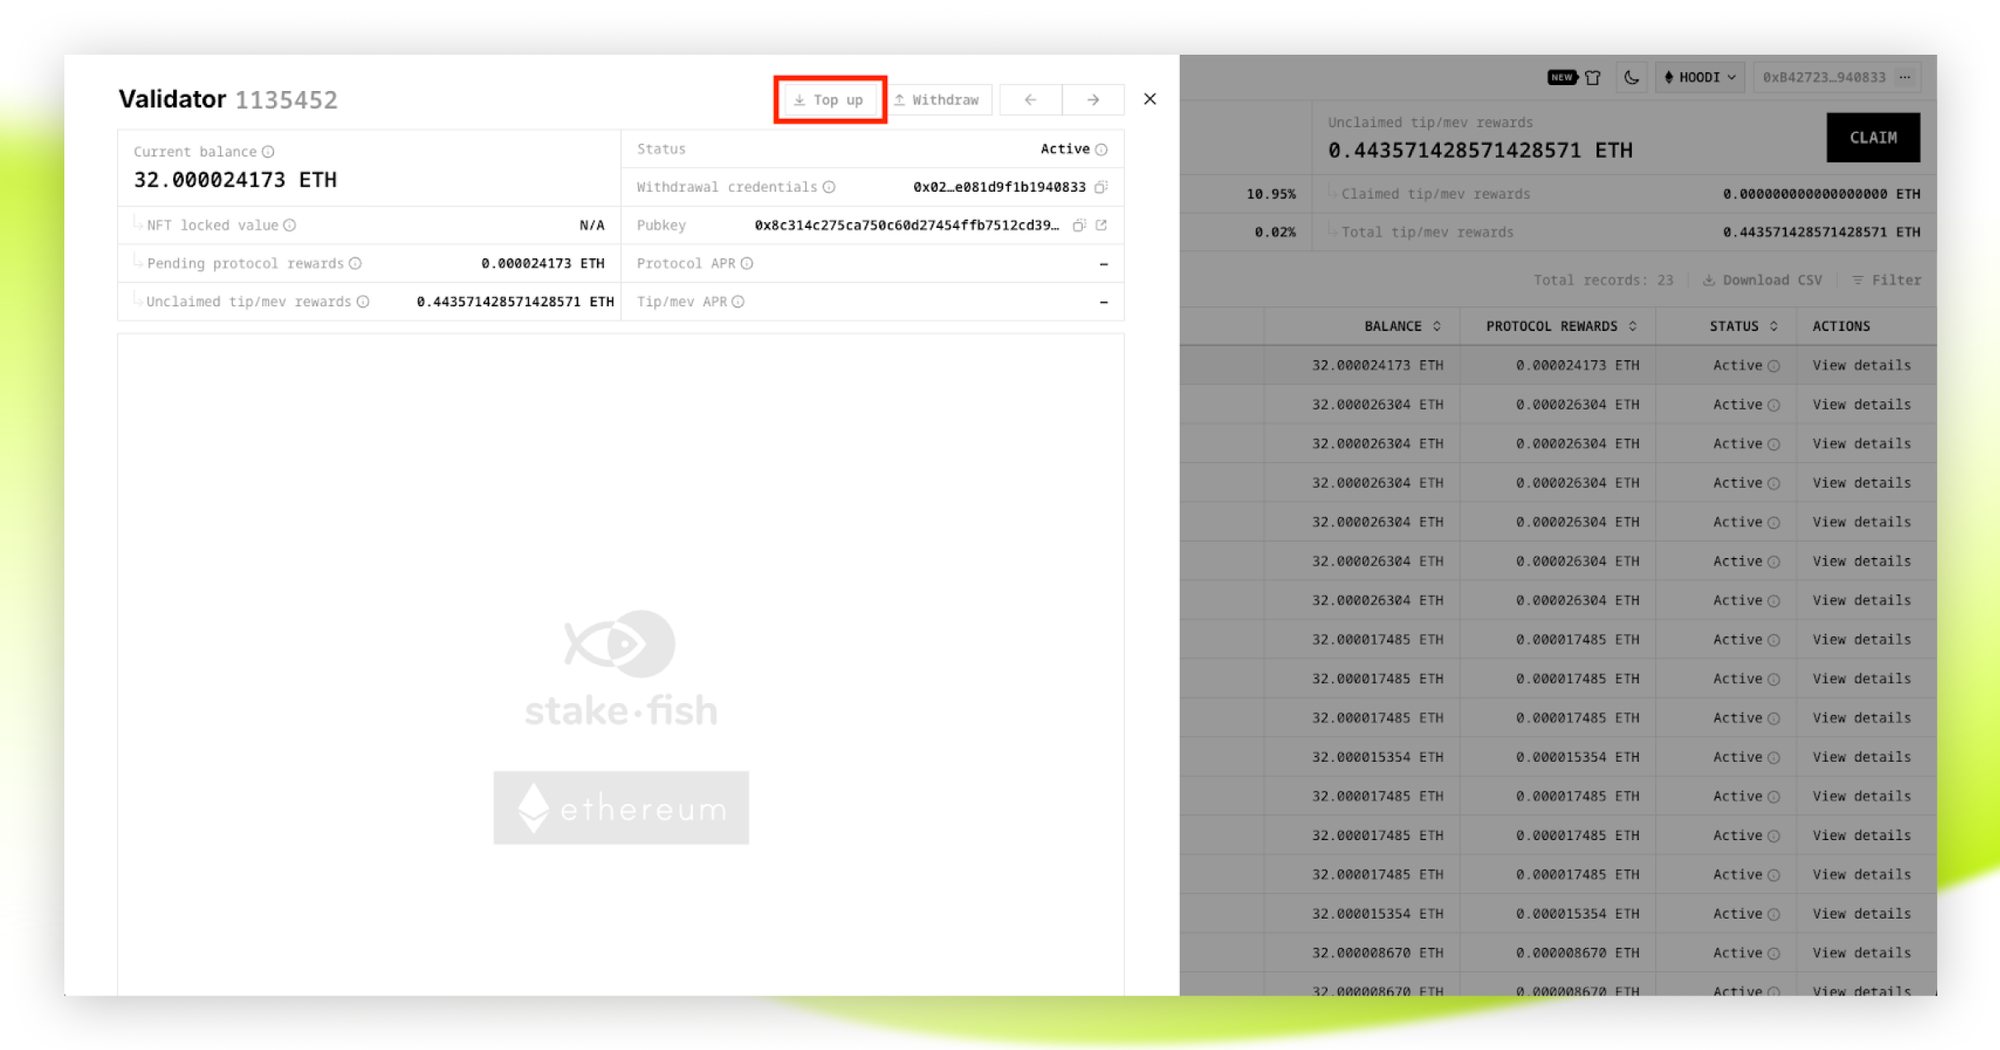The image size is (2000, 1050).
Task: Click the shirt icon in header
Action: click(1593, 77)
